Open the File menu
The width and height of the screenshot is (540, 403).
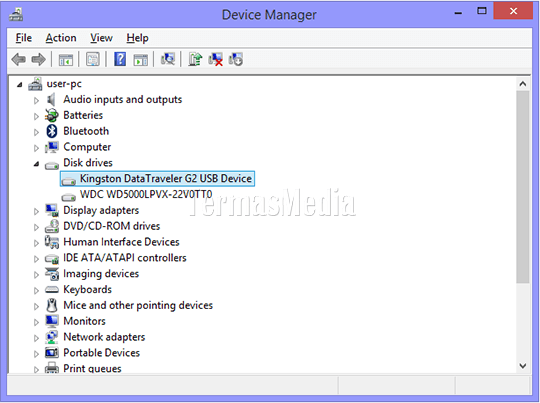[23, 38]
